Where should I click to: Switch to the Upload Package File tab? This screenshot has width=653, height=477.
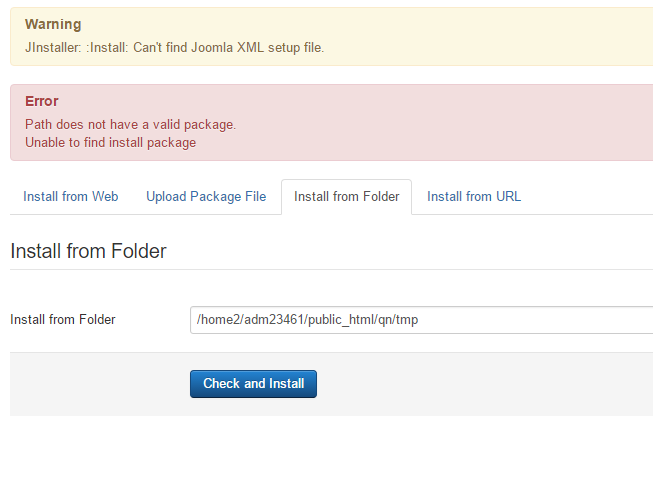(206, 197)
